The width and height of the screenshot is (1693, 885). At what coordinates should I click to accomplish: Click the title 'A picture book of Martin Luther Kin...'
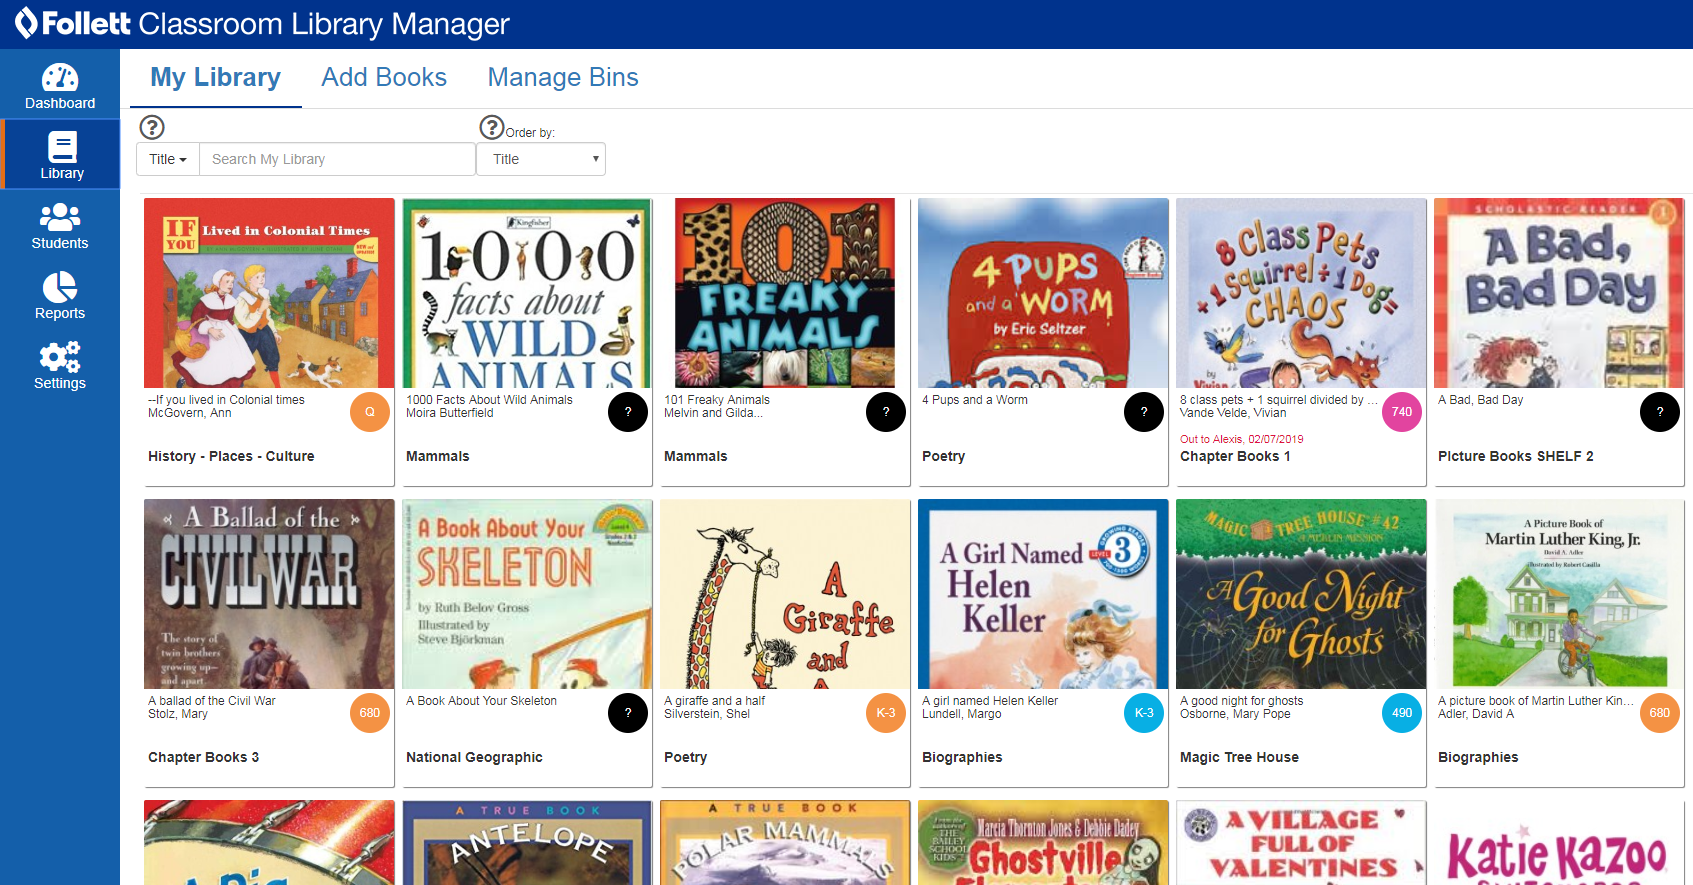[1536, 701]
